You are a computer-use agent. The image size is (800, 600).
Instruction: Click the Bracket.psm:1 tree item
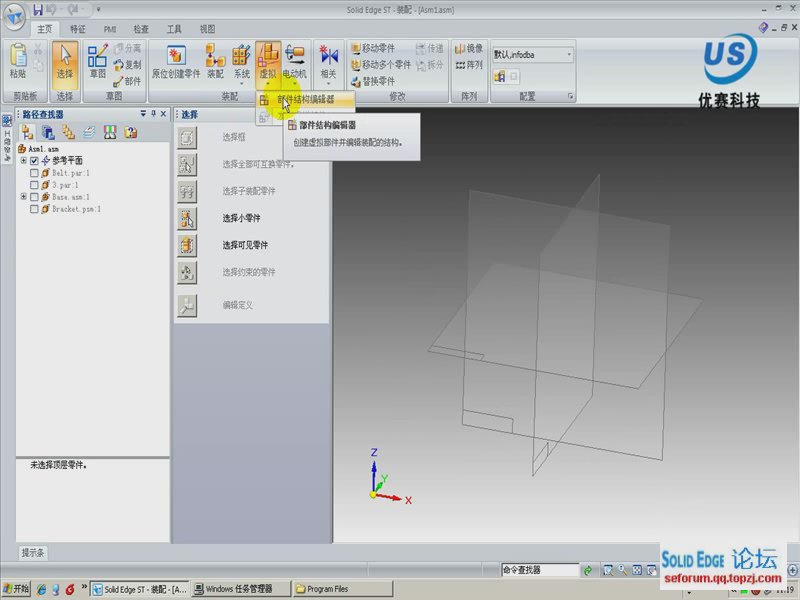[71, 209]
